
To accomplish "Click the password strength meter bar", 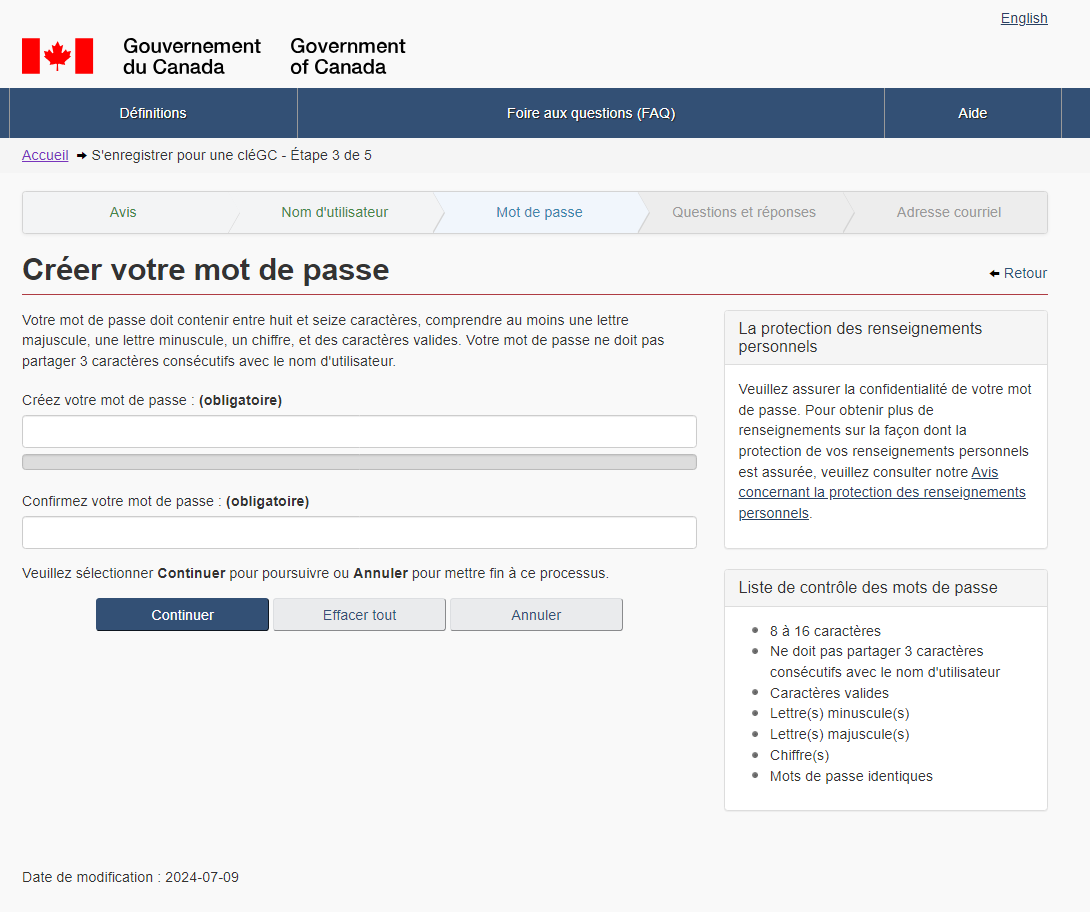I will click(x=359, y=462).
